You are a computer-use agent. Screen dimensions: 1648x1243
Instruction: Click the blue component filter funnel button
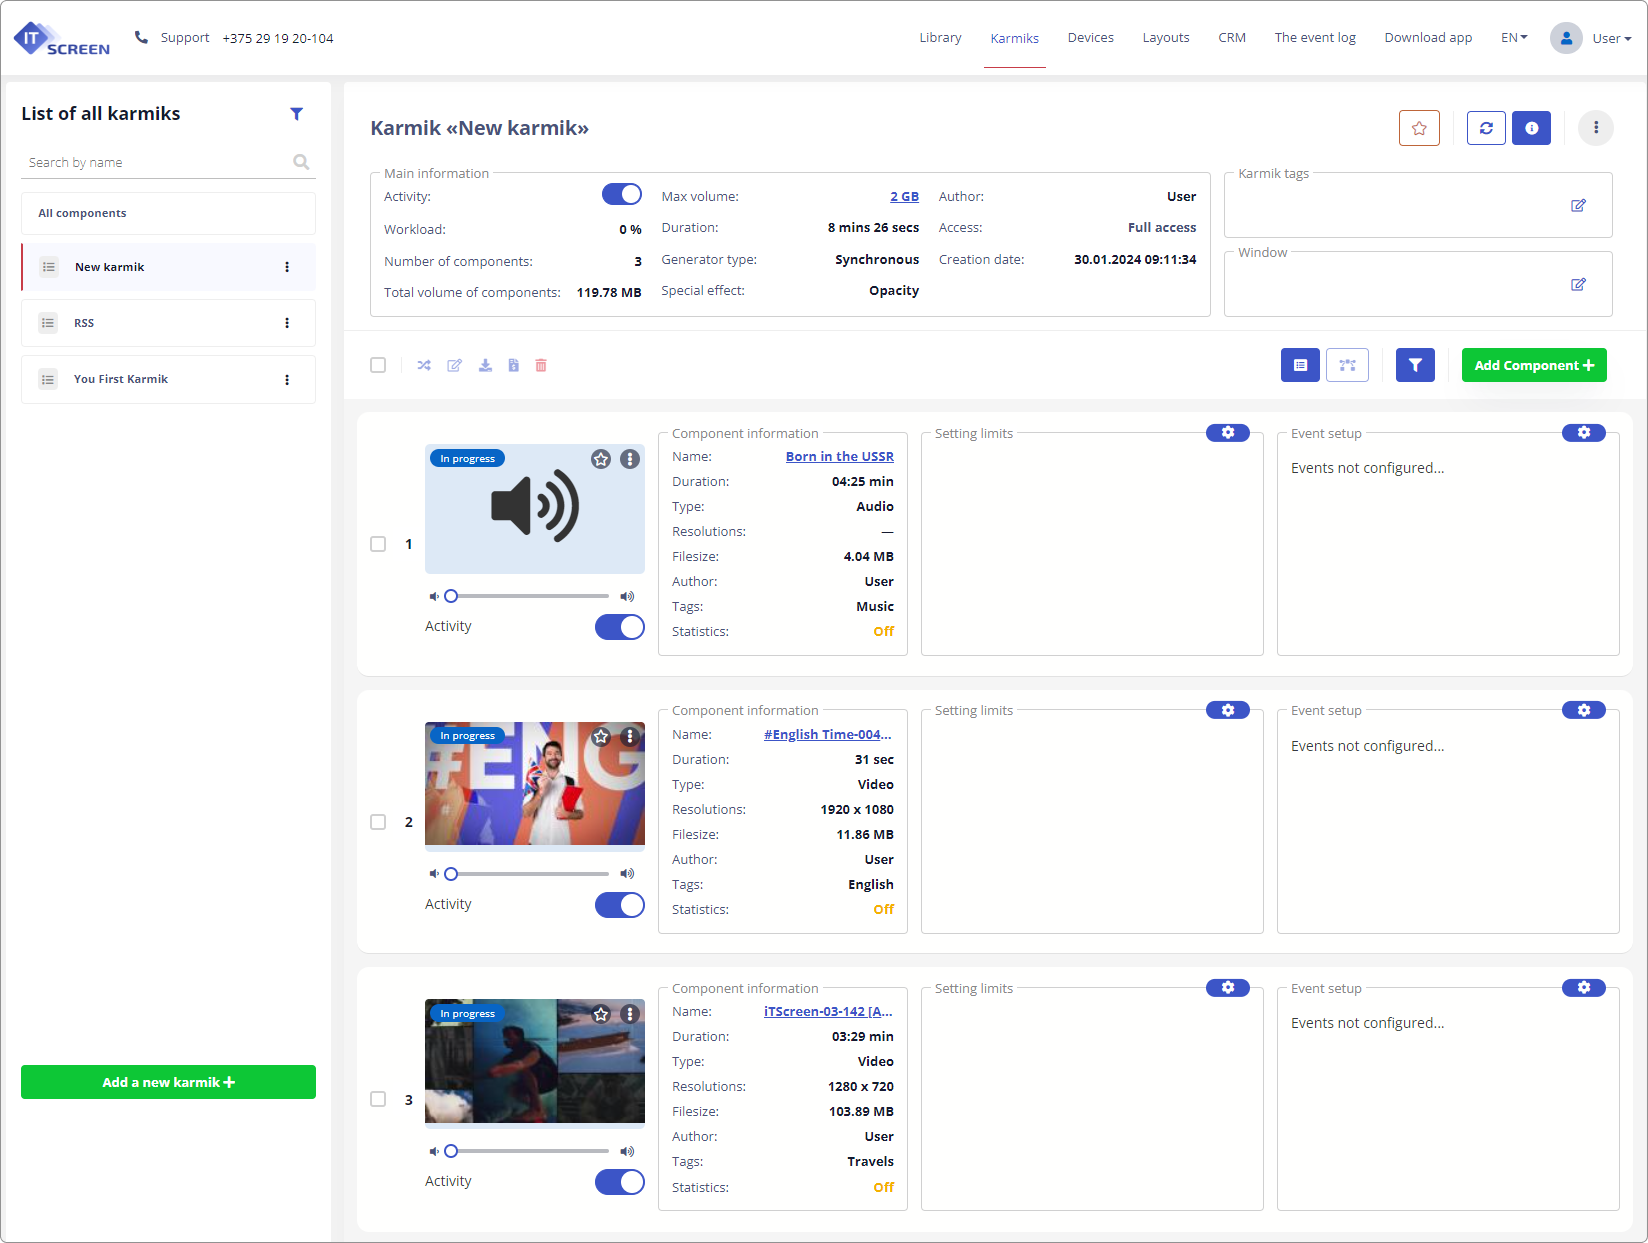pyautogui.click(x=1415, y=365)
